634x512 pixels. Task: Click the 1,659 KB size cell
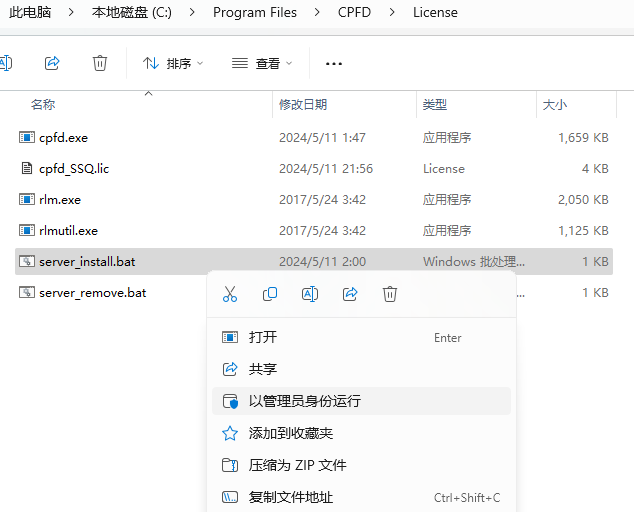pyautogui.click(x=583, y=138)
